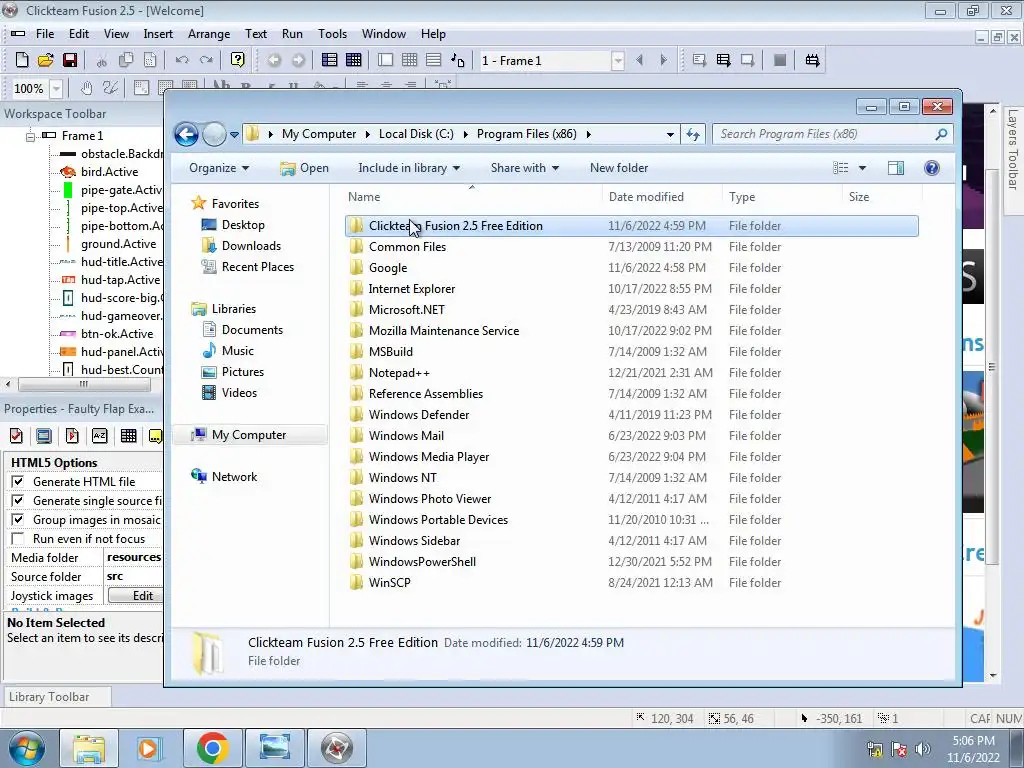This screenshot has height=768, width=1024.
Task: Click the Joystick images Edit button
Action: (135, 596)
